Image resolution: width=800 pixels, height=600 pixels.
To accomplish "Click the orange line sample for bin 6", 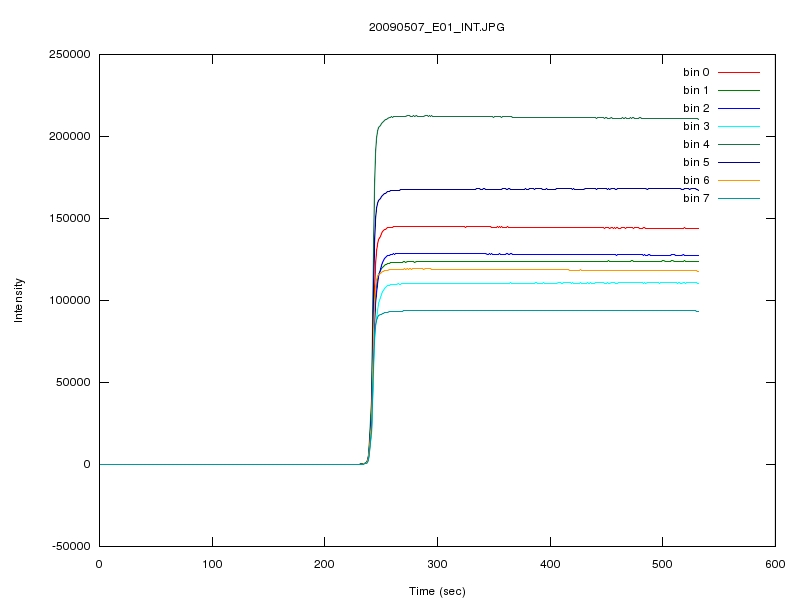I will point(739,180).
